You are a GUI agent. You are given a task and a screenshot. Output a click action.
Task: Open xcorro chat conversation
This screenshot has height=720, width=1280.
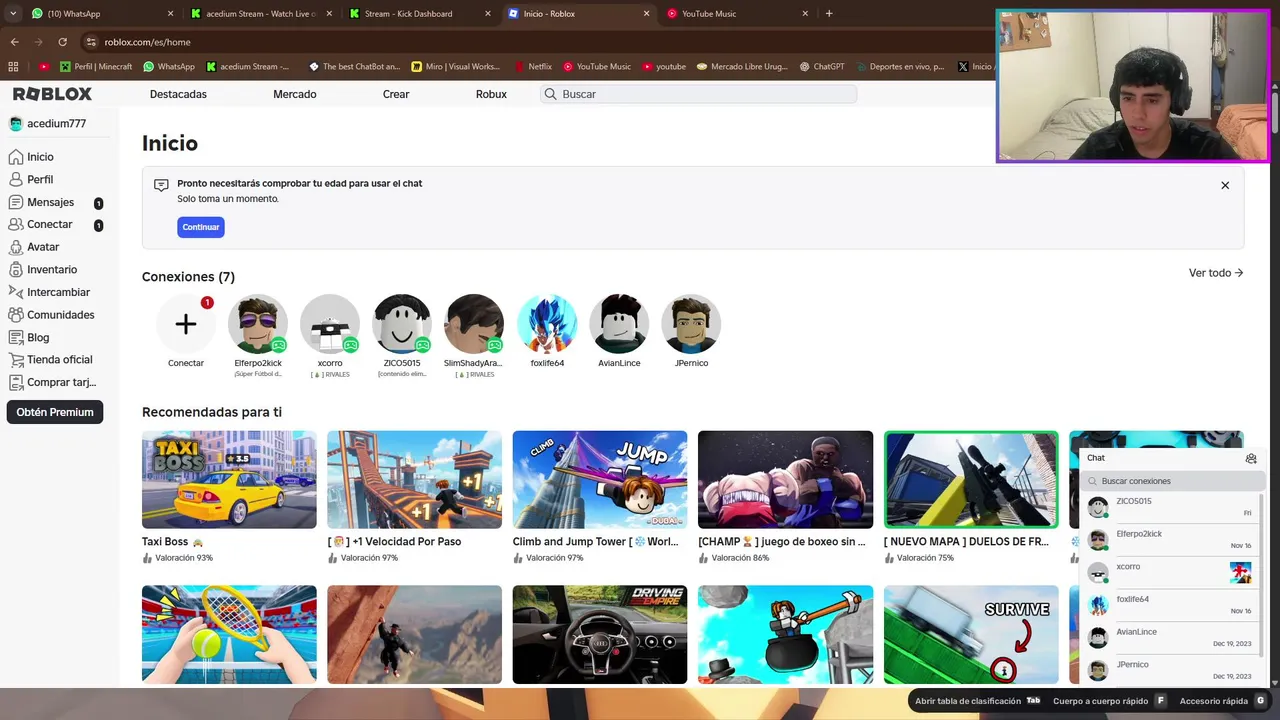coord(1170,572)
